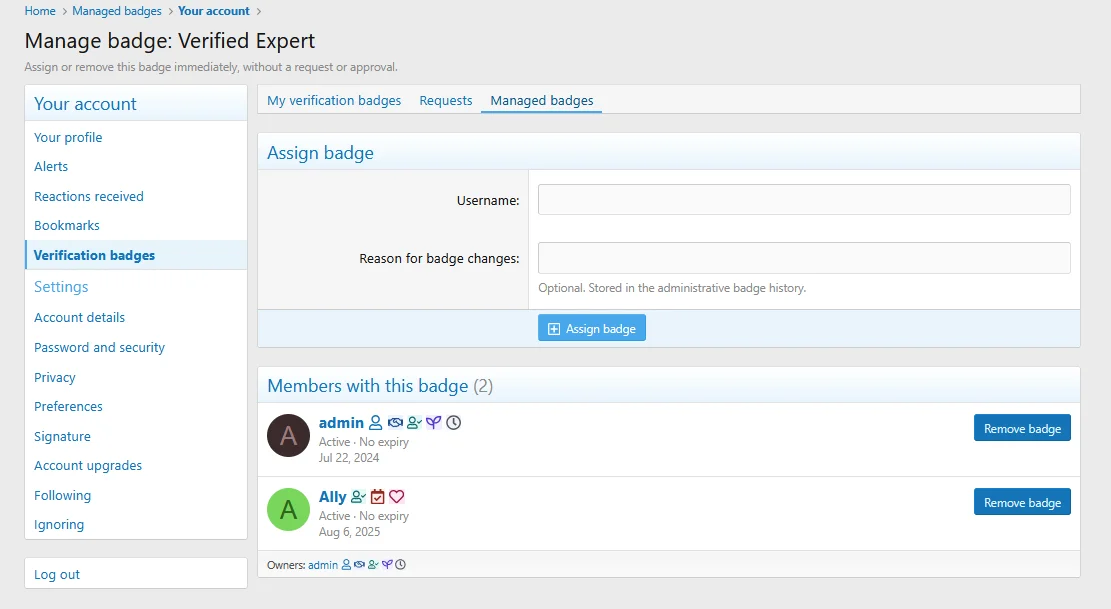Click the calendar-check badge icon beside Ally

(x=378, y=496)
